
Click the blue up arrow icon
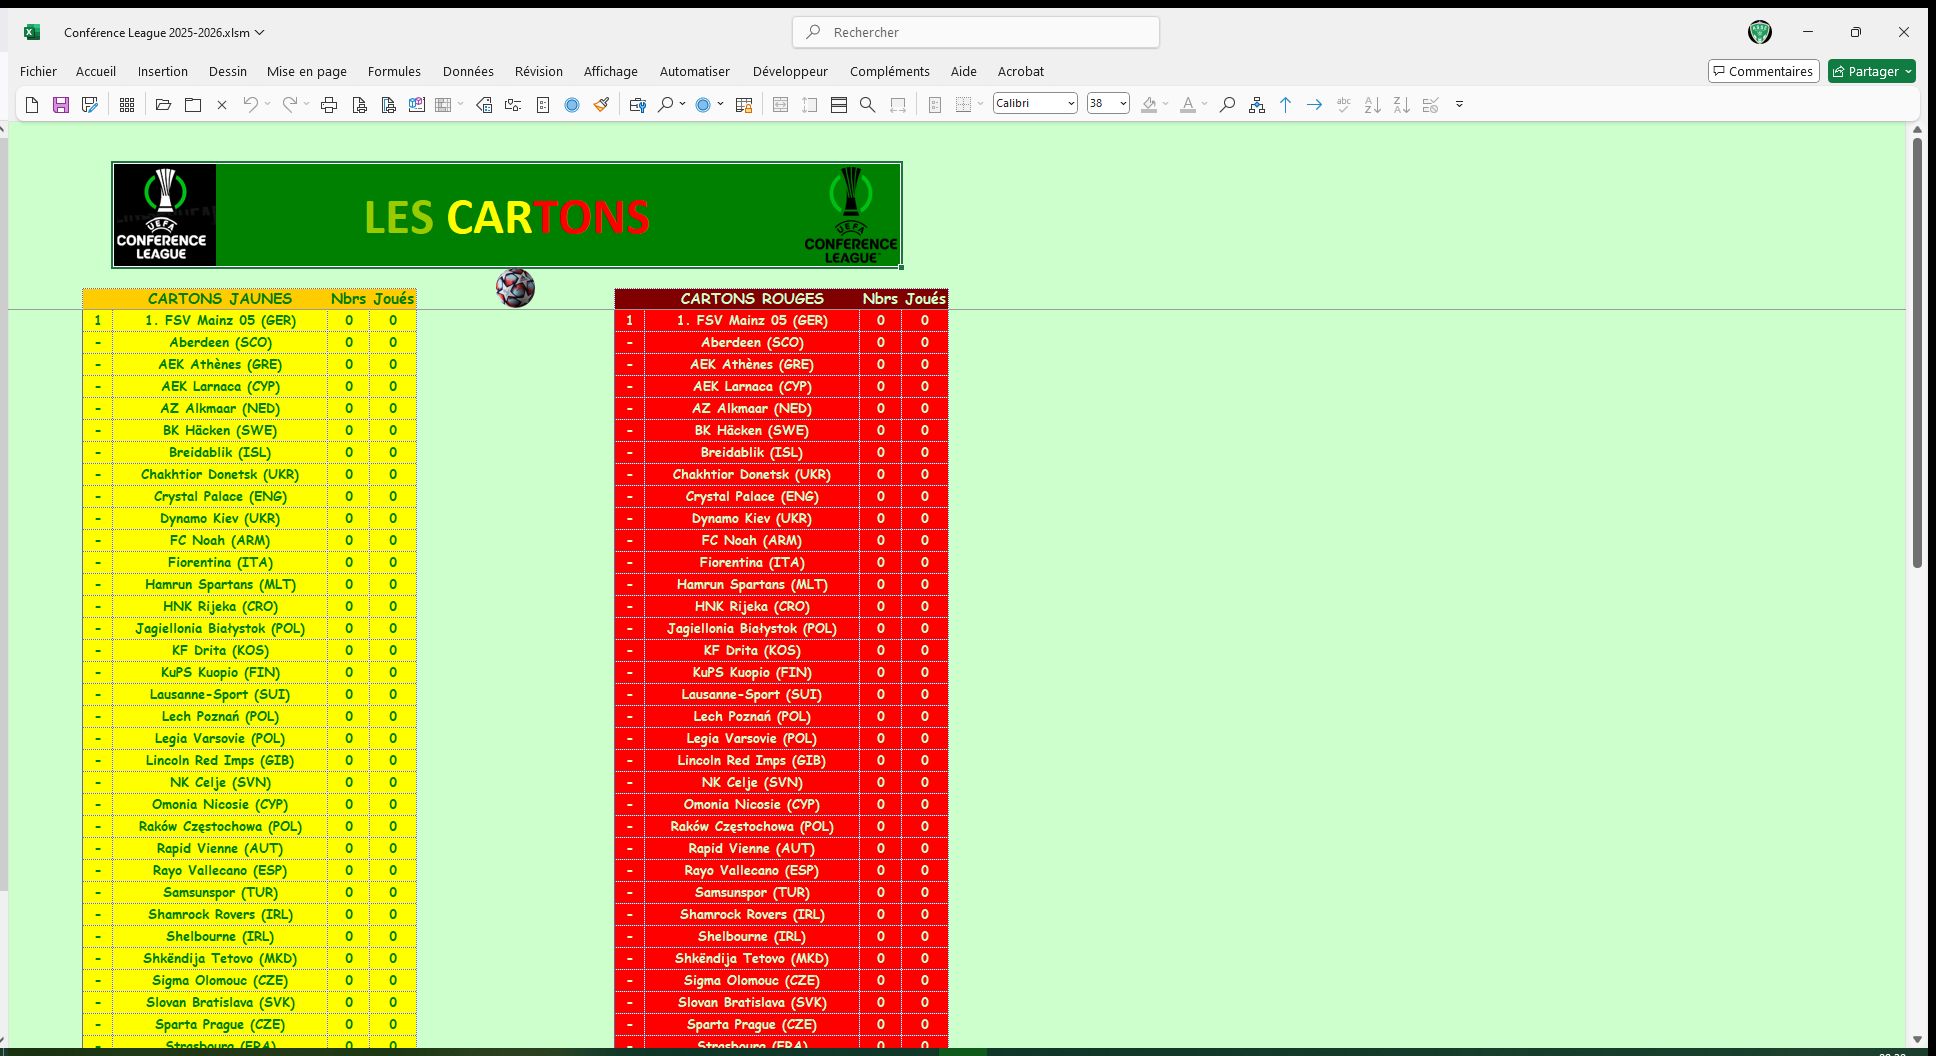pos(1286,105)
